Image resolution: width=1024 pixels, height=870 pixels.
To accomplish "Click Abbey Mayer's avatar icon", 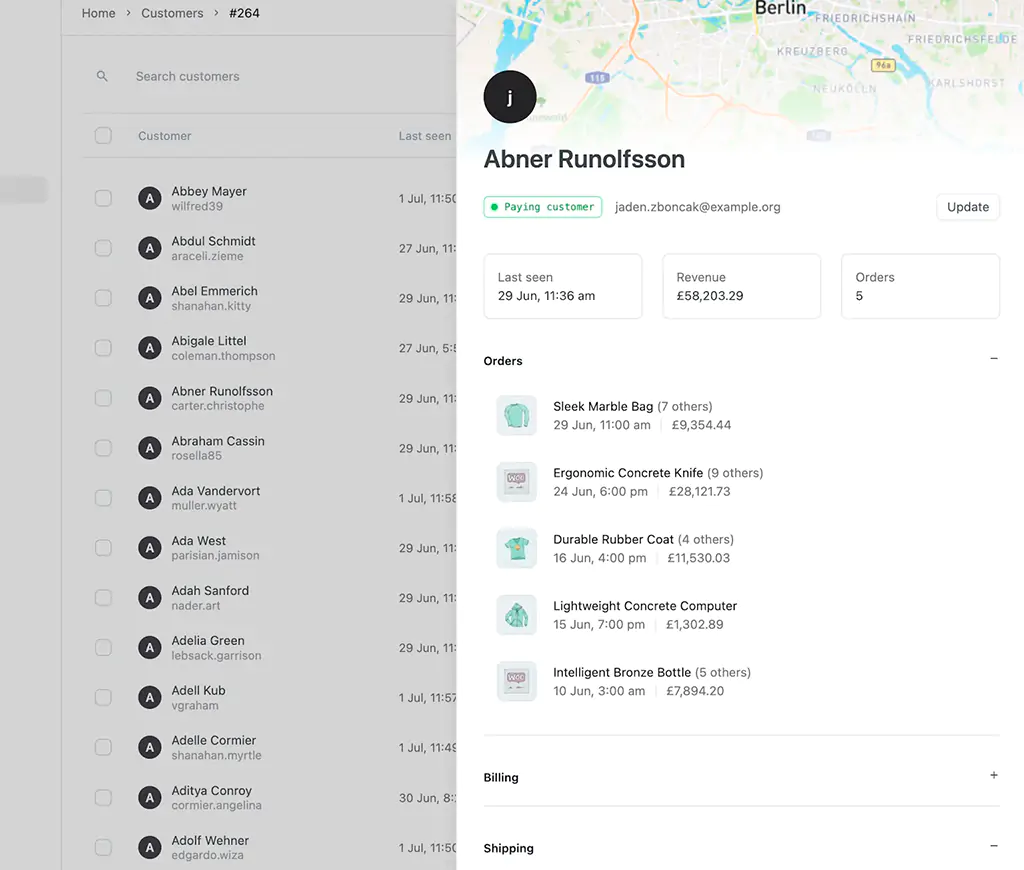I will 150,199.
